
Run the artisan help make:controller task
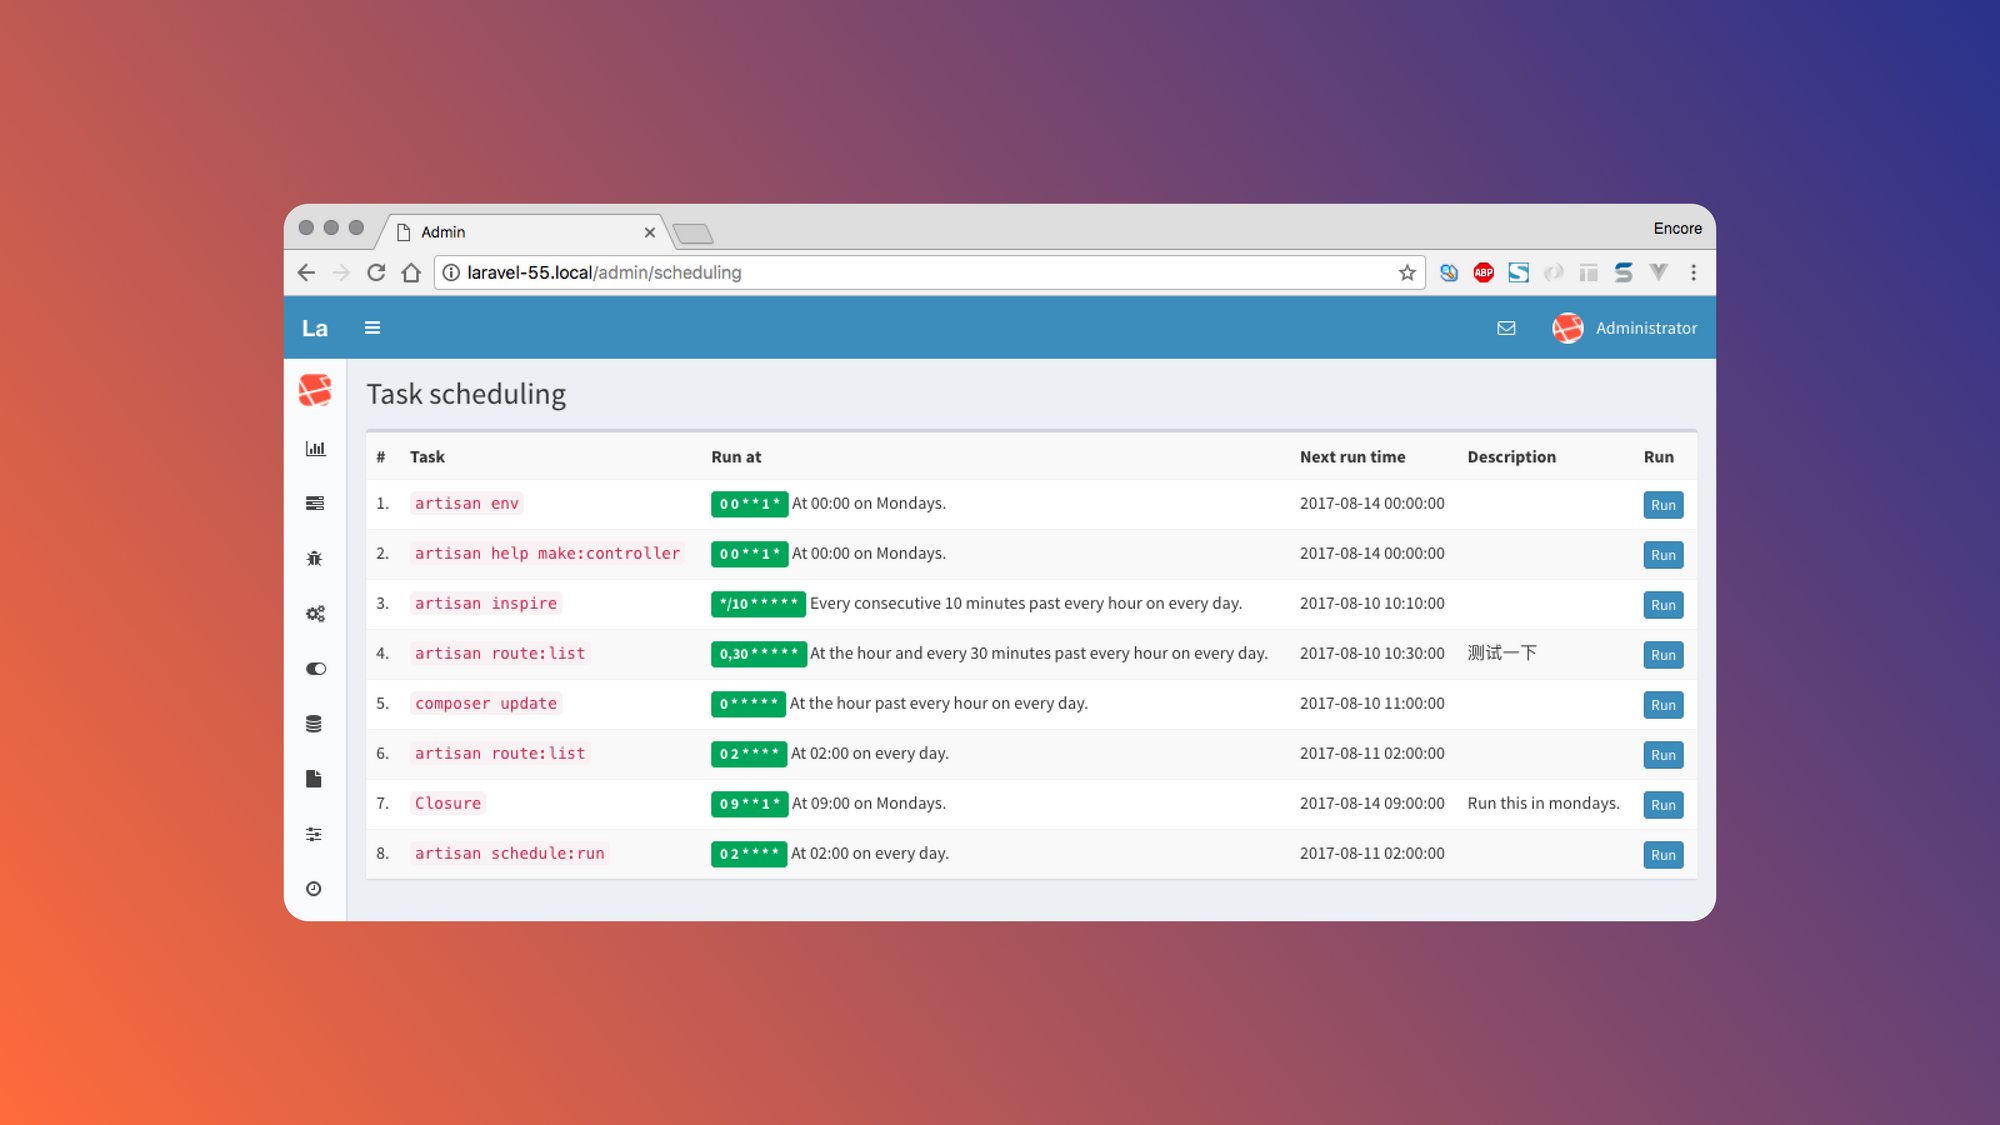(1663, 555)
